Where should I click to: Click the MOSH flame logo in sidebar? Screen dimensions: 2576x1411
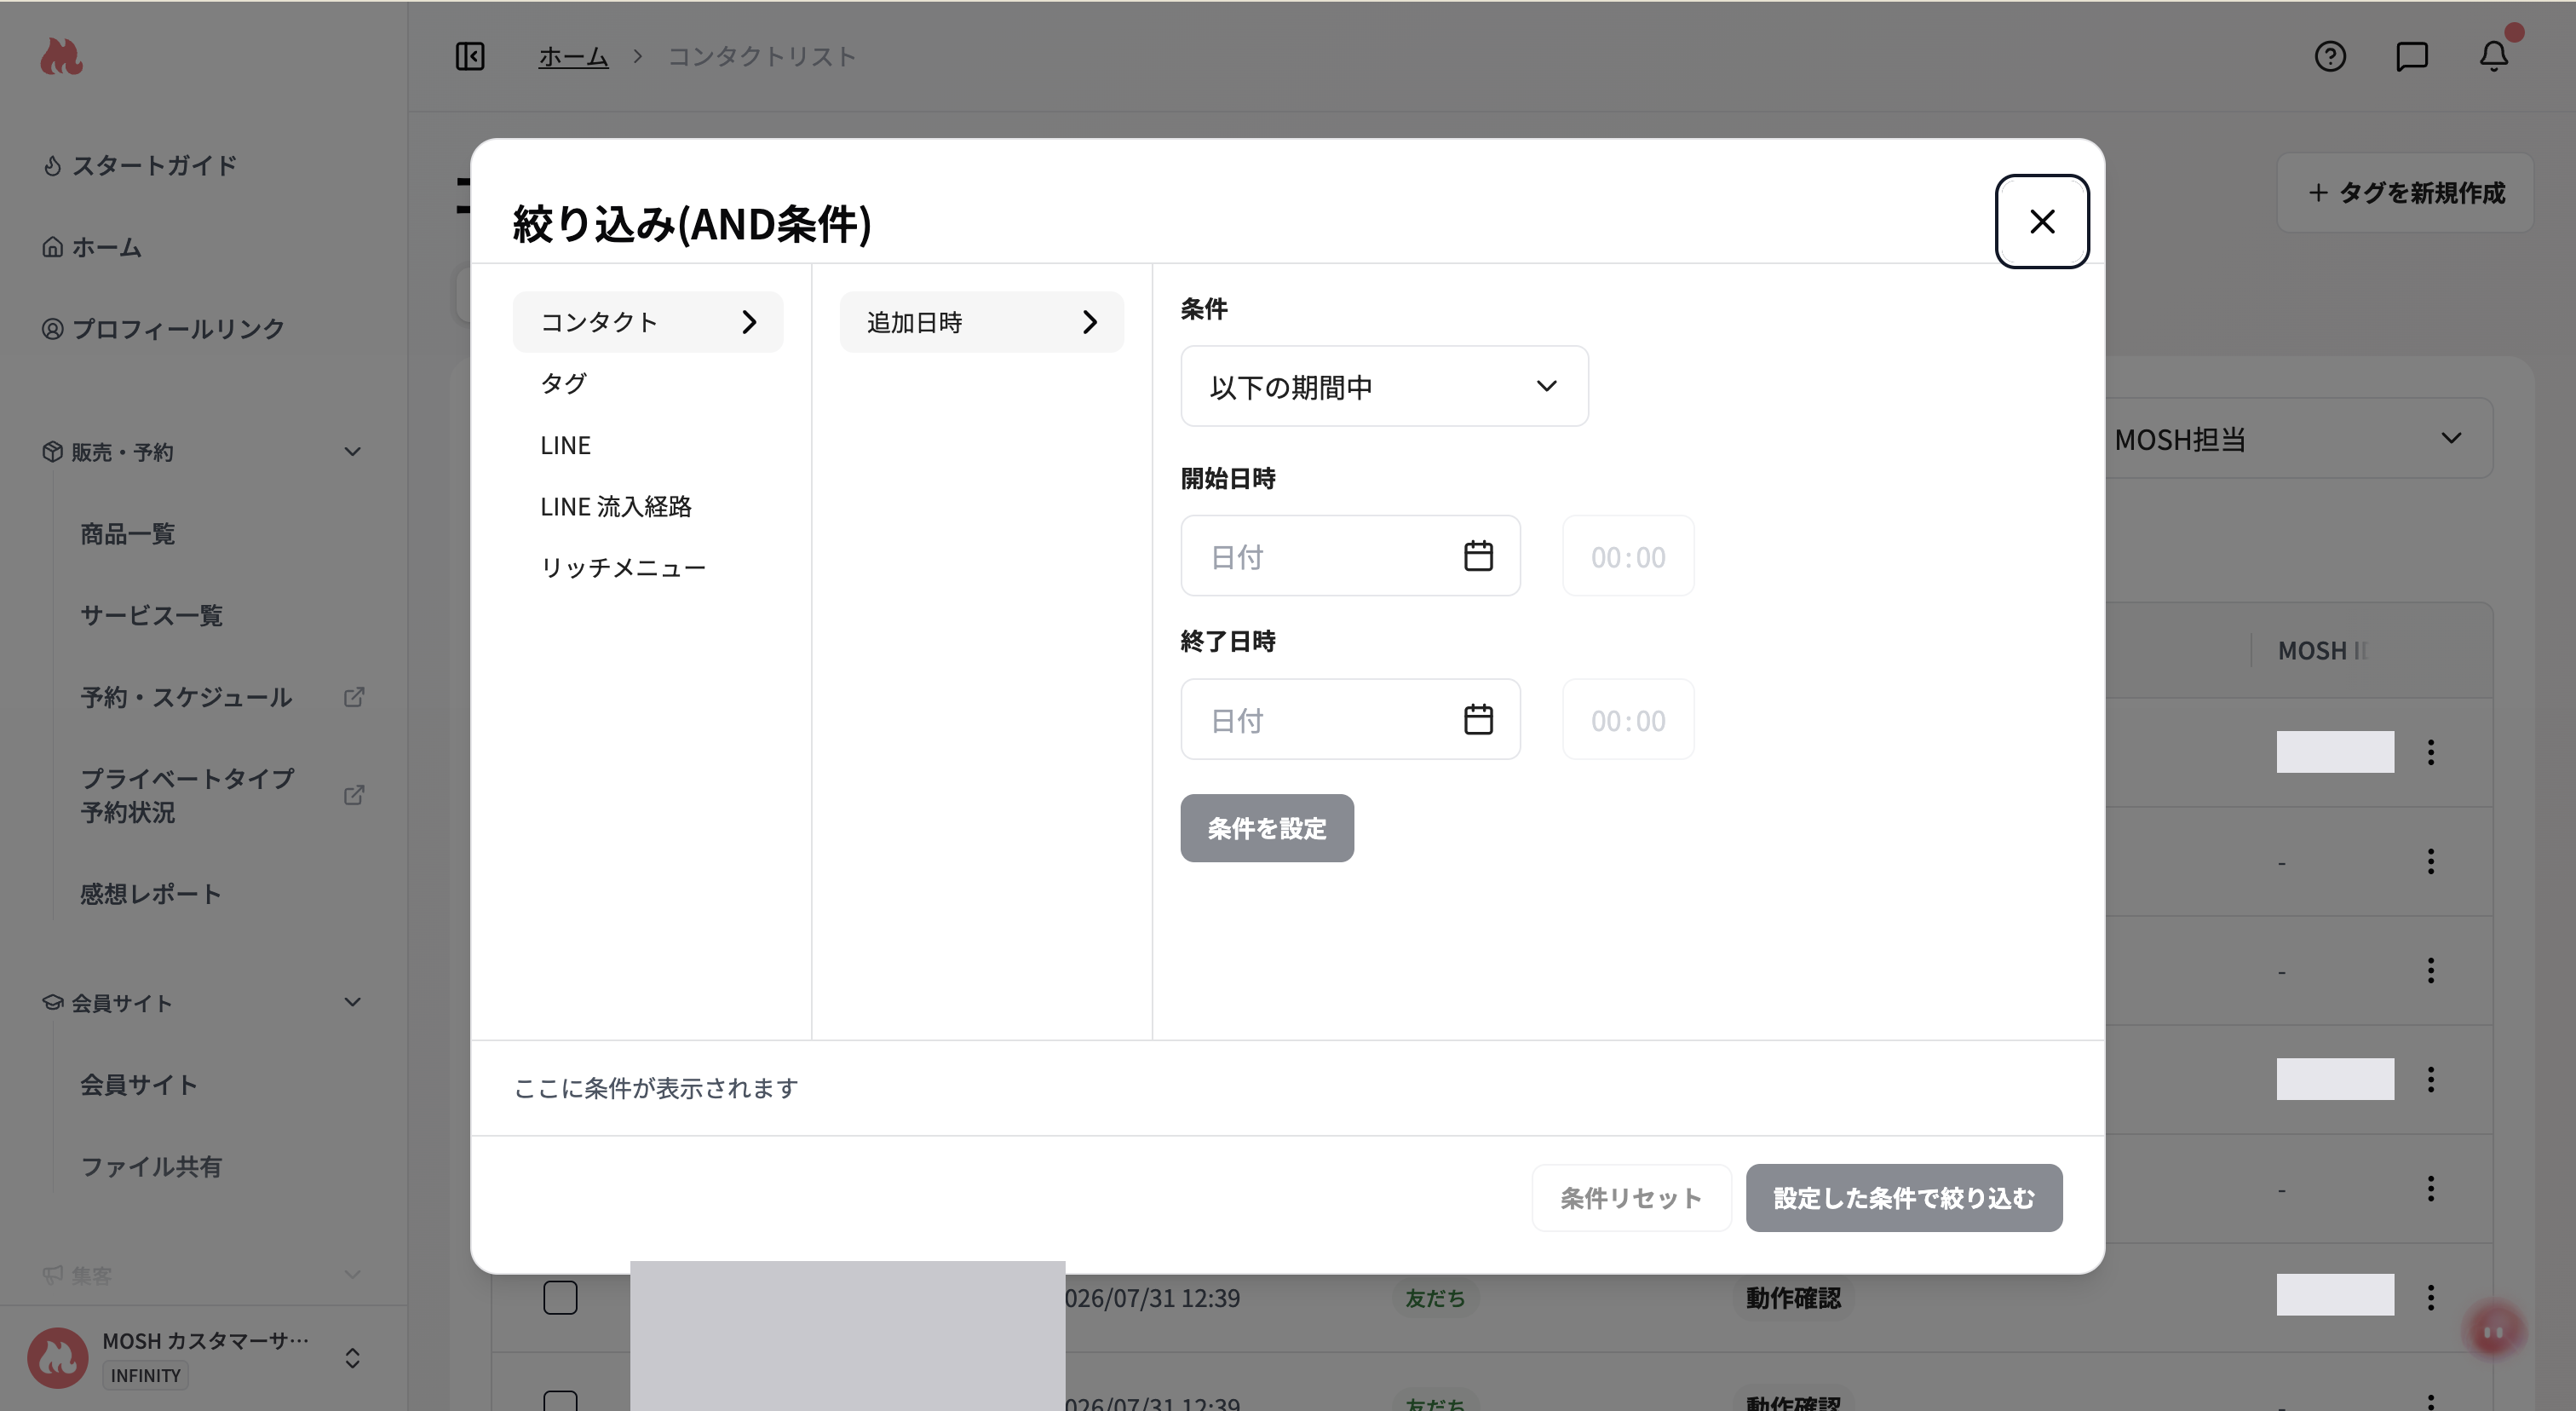coord(61,57)
